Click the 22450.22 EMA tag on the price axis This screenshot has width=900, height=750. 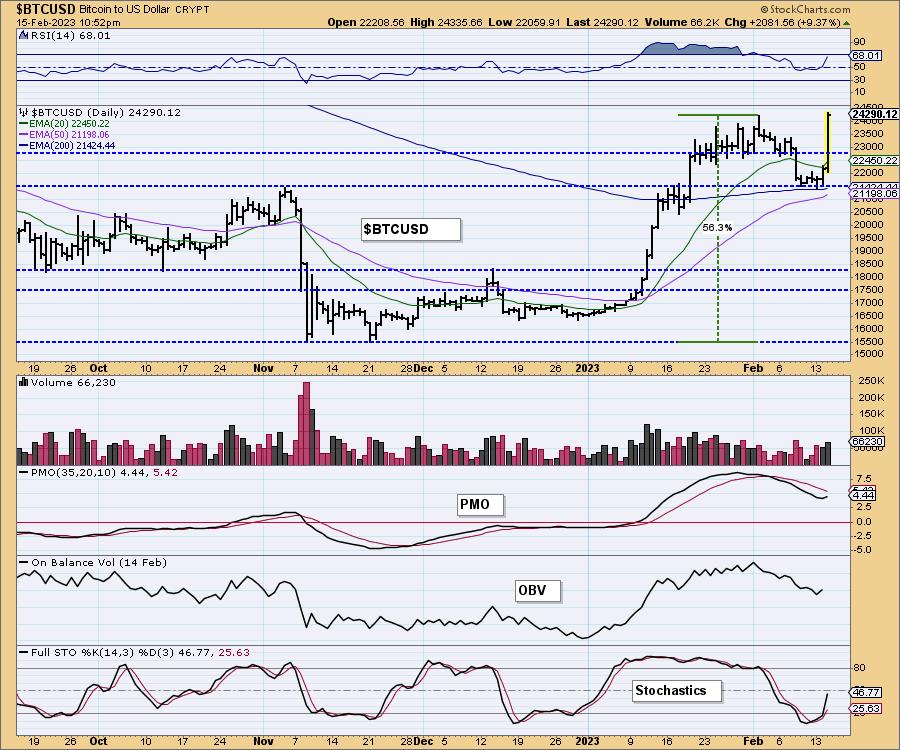(x=874, y=161)
